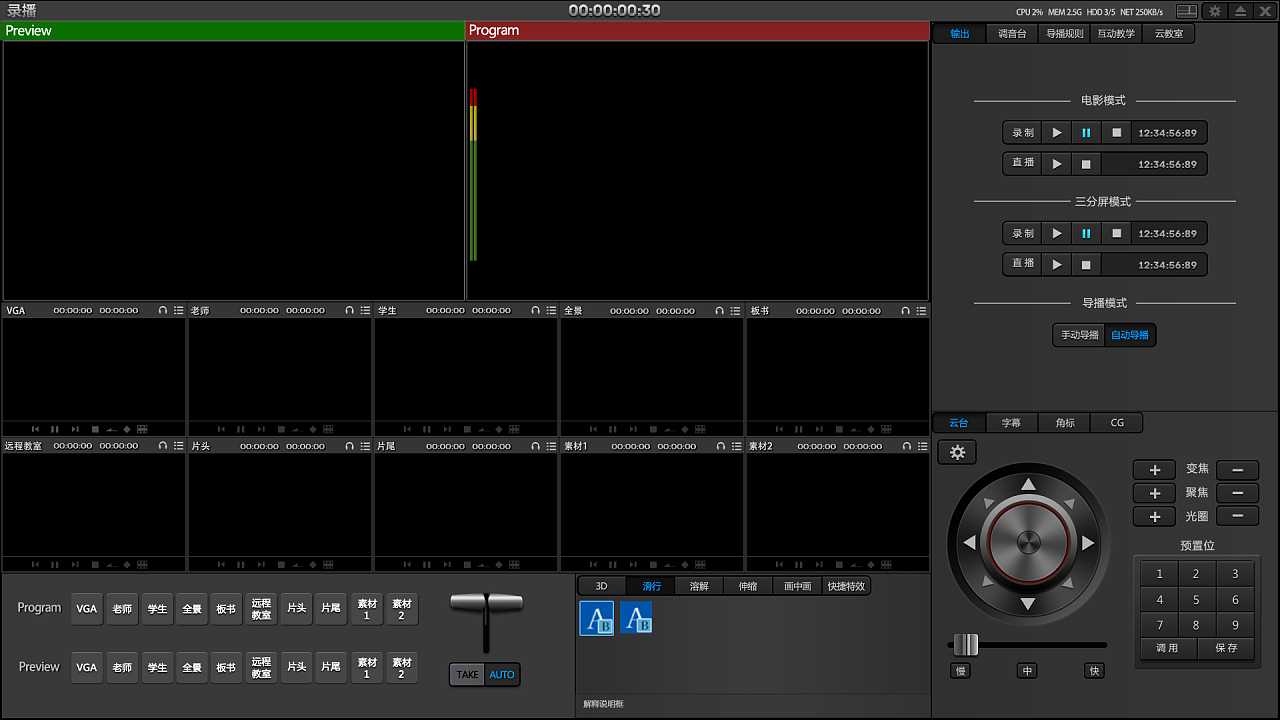1280x720 pixels.
Task: Click the eject icon in title bar
Action: [x=1240, y=11]
